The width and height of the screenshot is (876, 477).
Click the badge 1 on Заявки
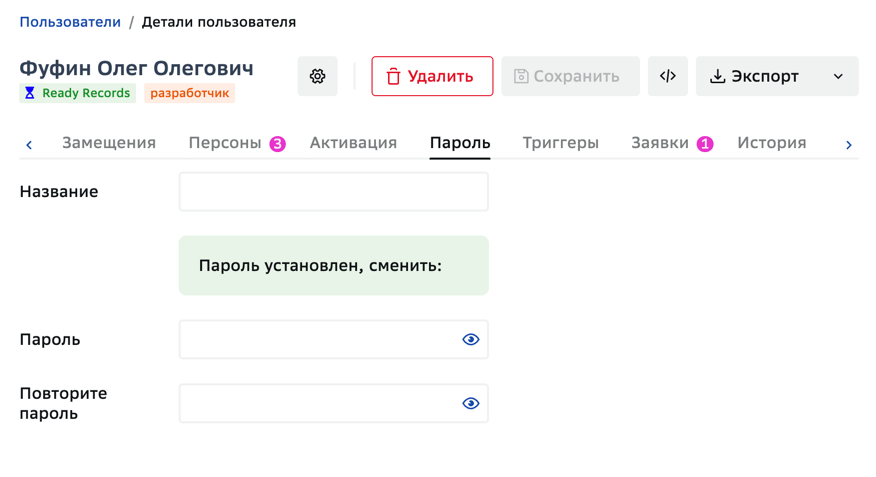pos(705,144)
